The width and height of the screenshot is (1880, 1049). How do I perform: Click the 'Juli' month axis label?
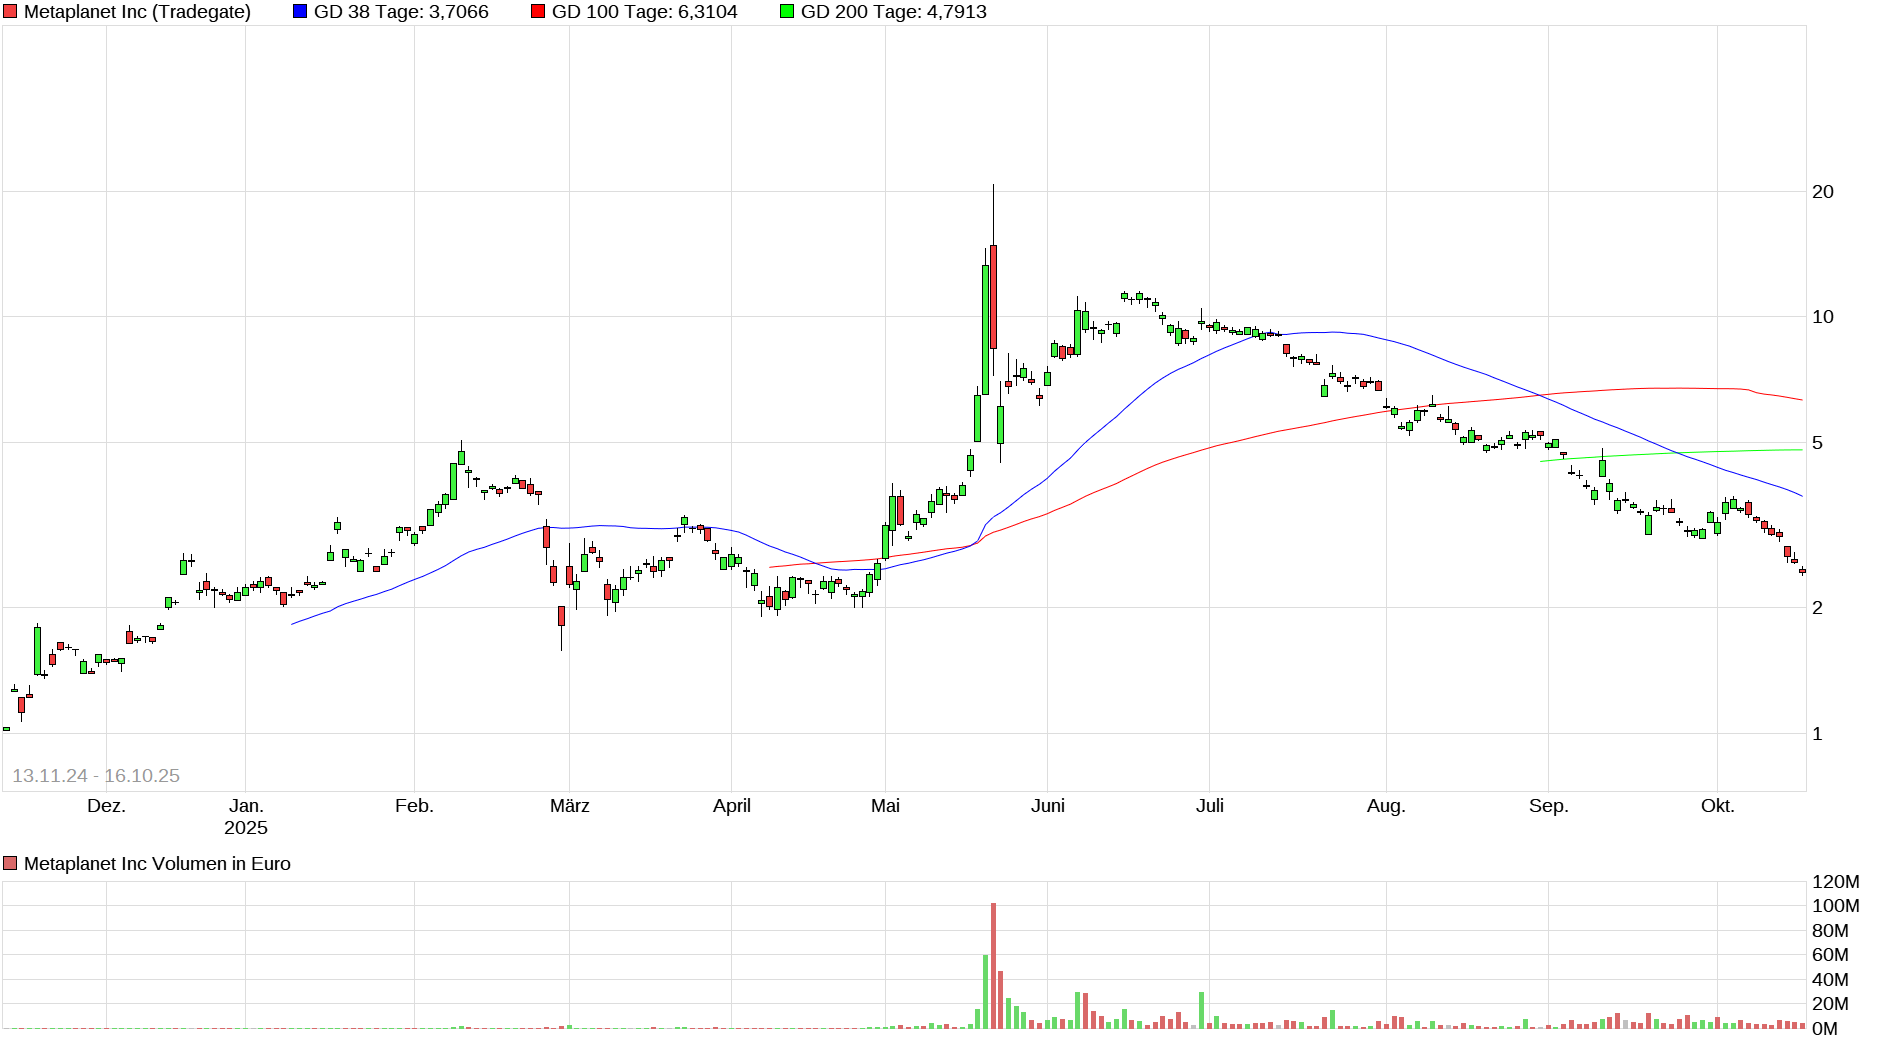tap(1210, 806)
